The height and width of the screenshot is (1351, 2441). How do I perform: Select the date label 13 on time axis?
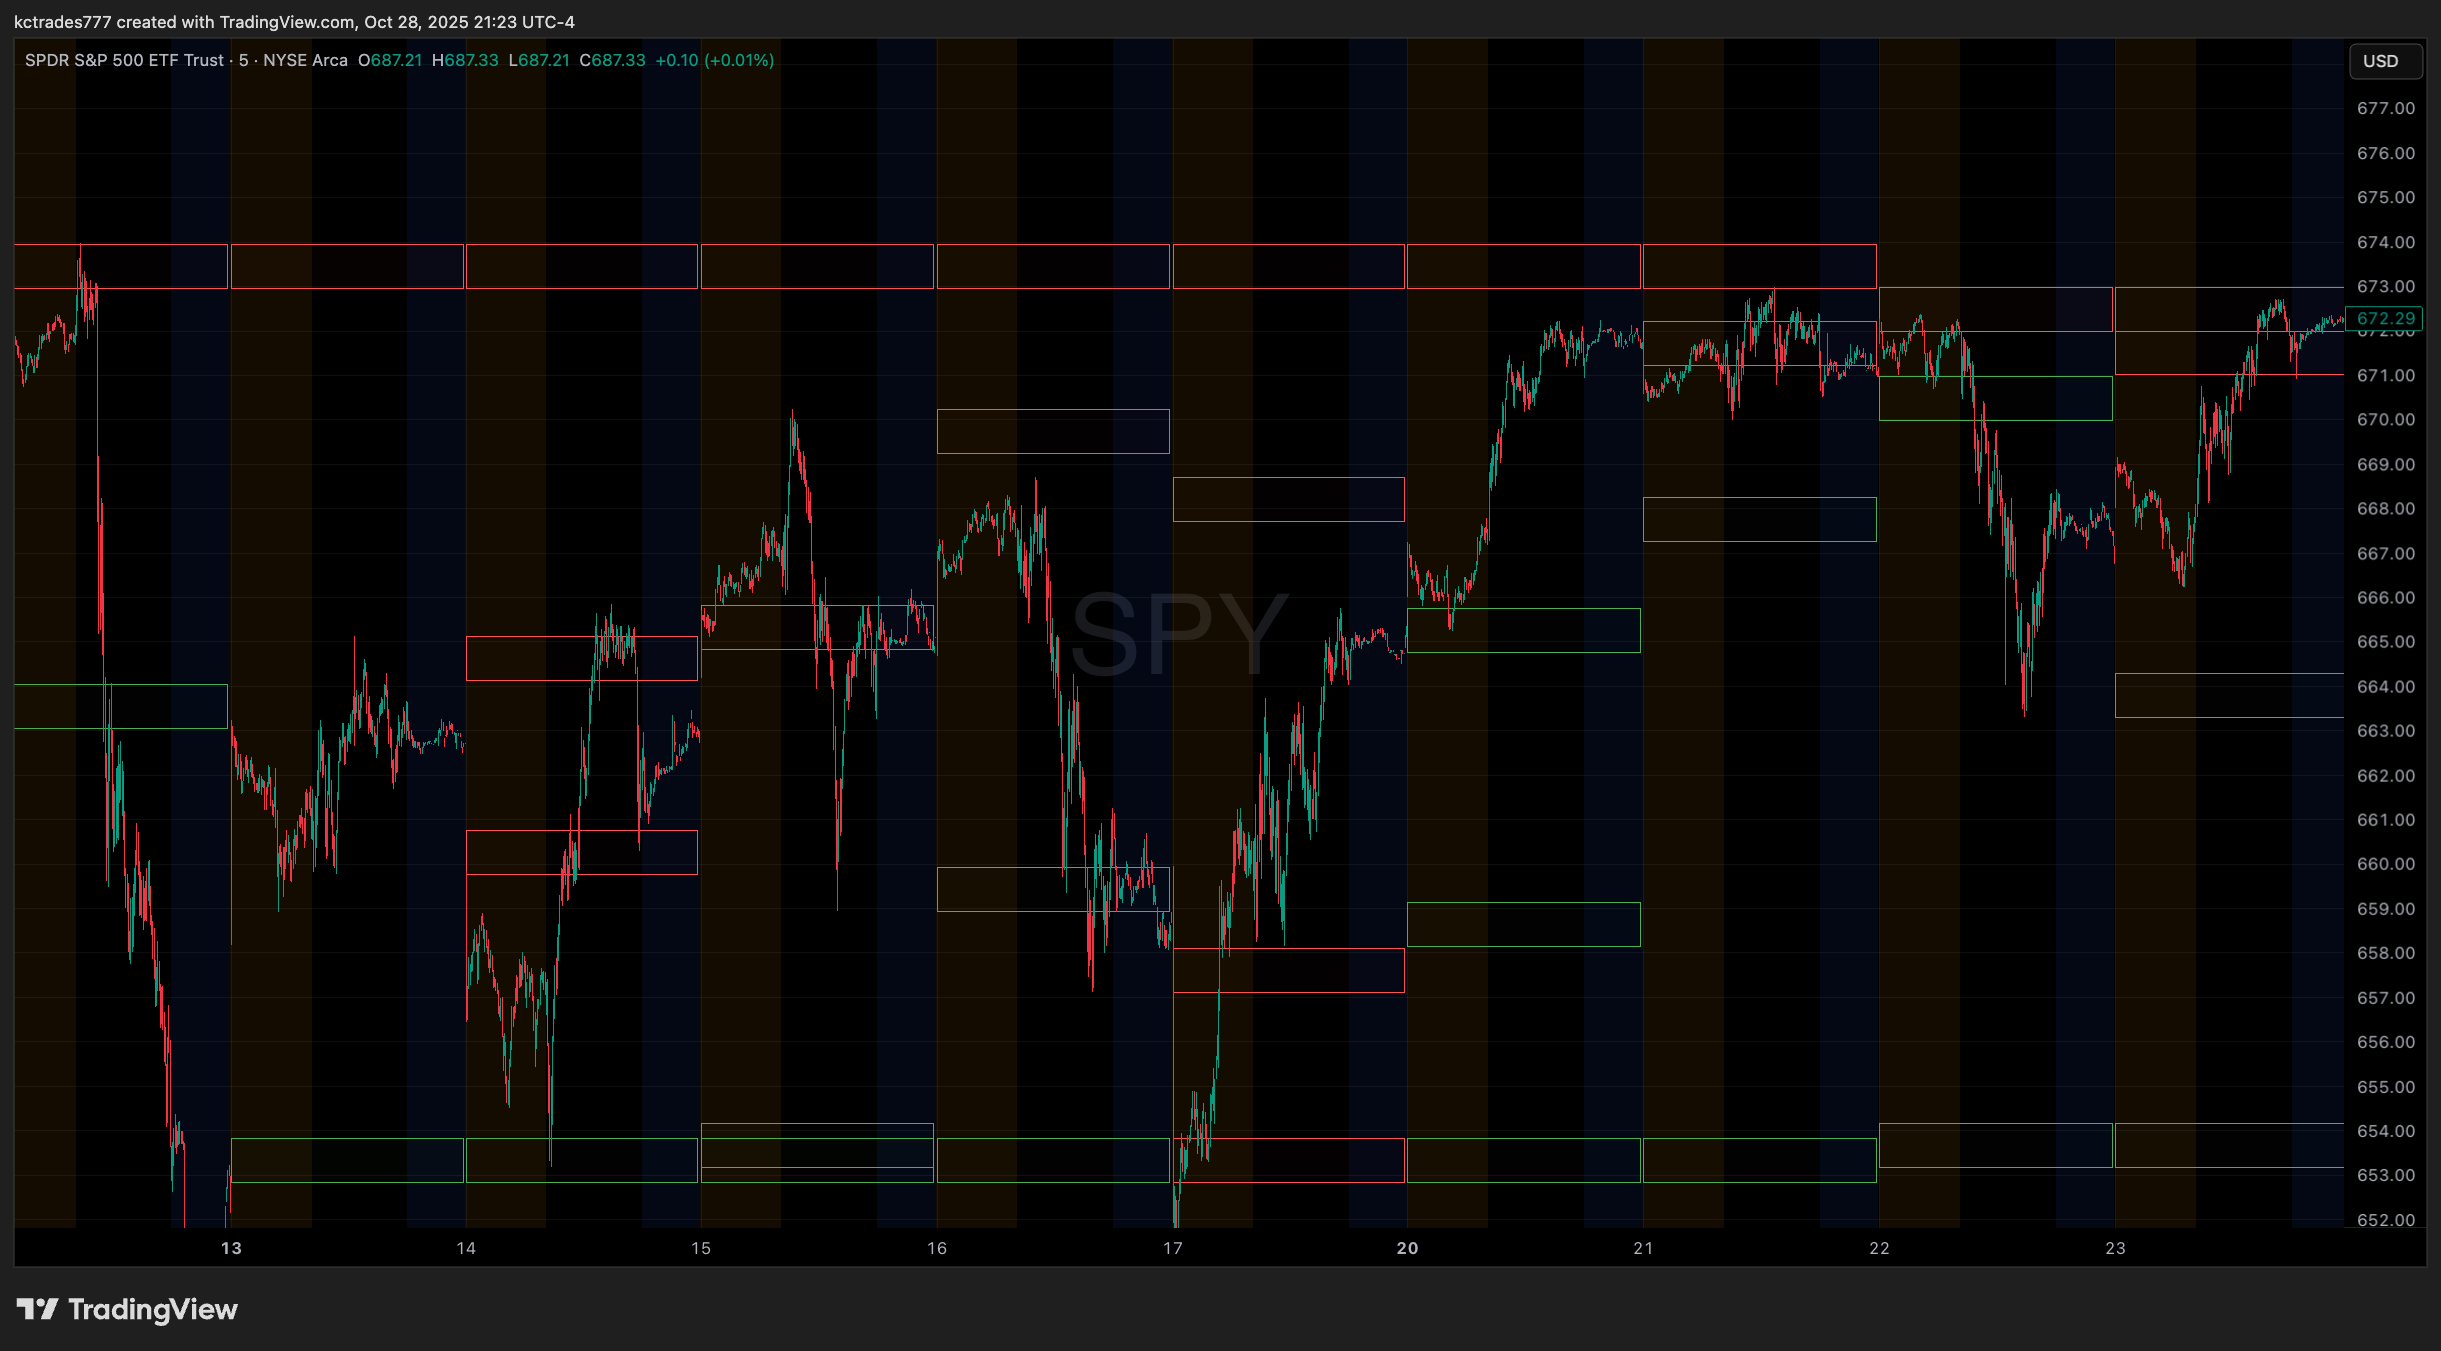click(x=231, y=1248)
